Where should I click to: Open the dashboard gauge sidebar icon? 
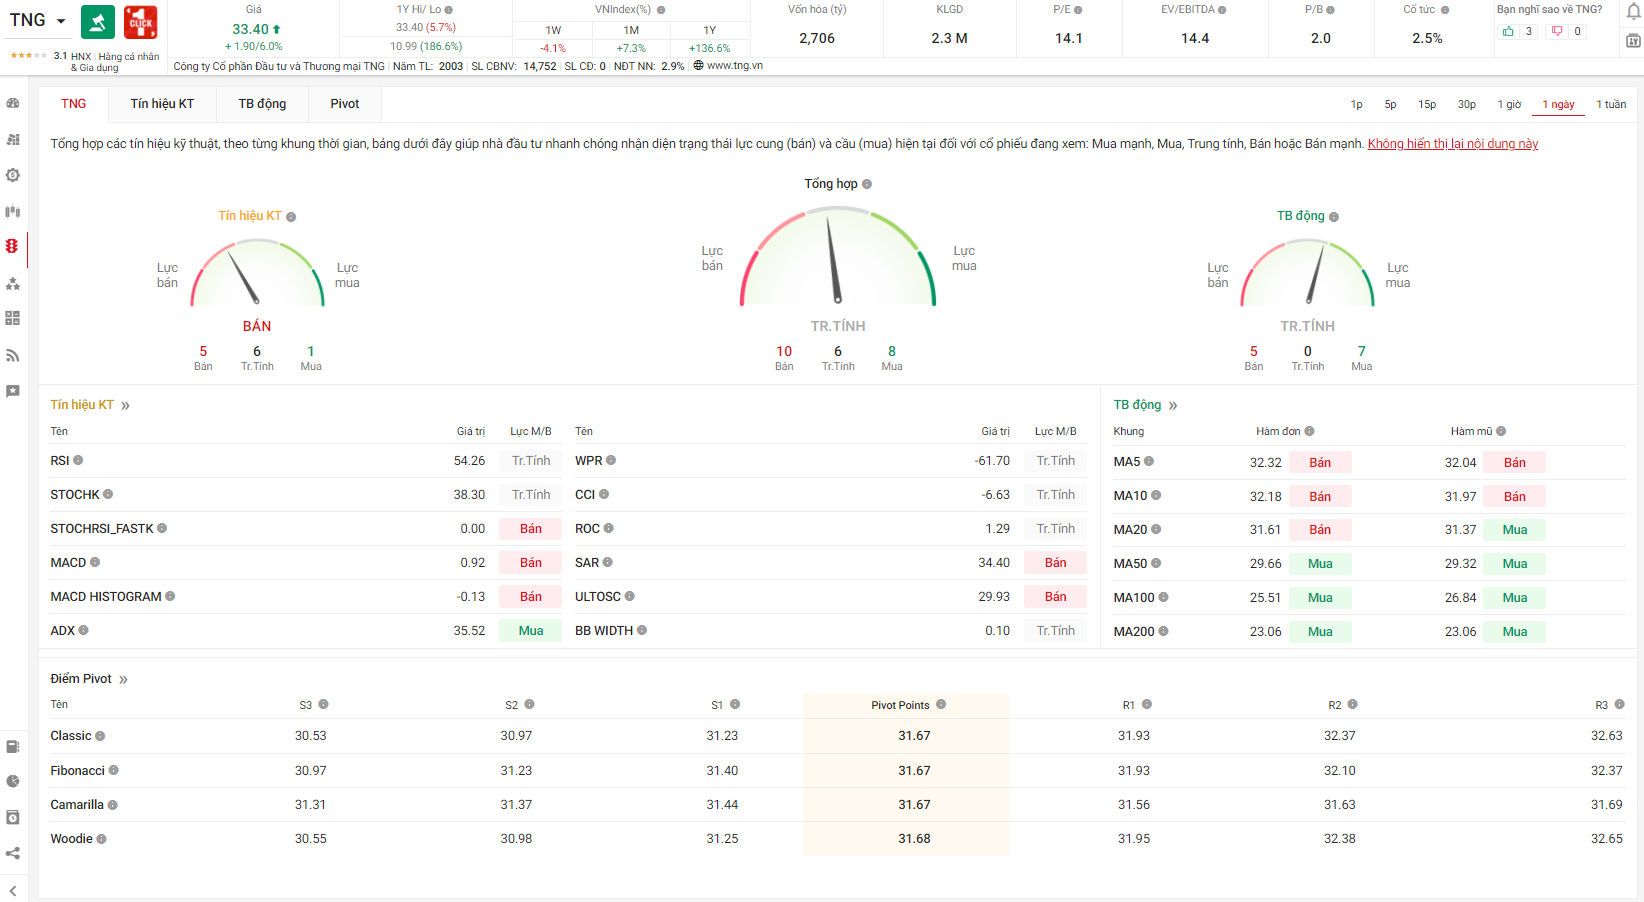[x=13, y=103]
